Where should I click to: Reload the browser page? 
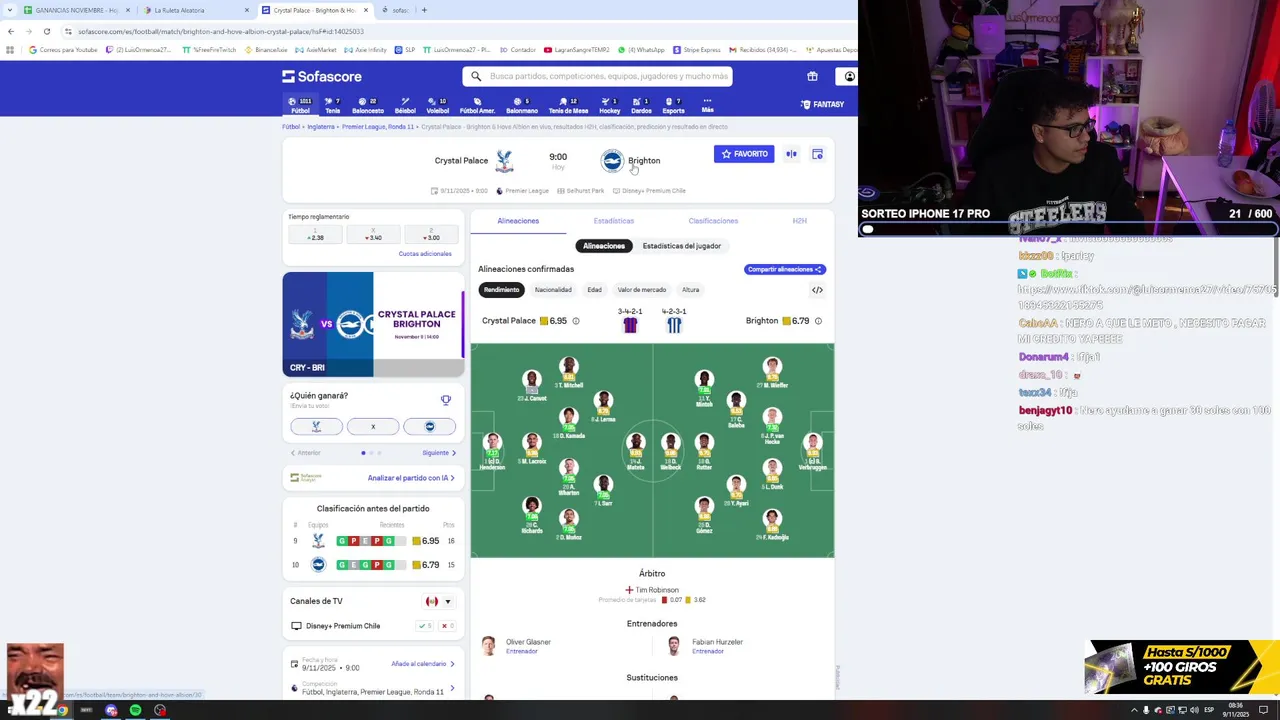click(x=46, y=31)
